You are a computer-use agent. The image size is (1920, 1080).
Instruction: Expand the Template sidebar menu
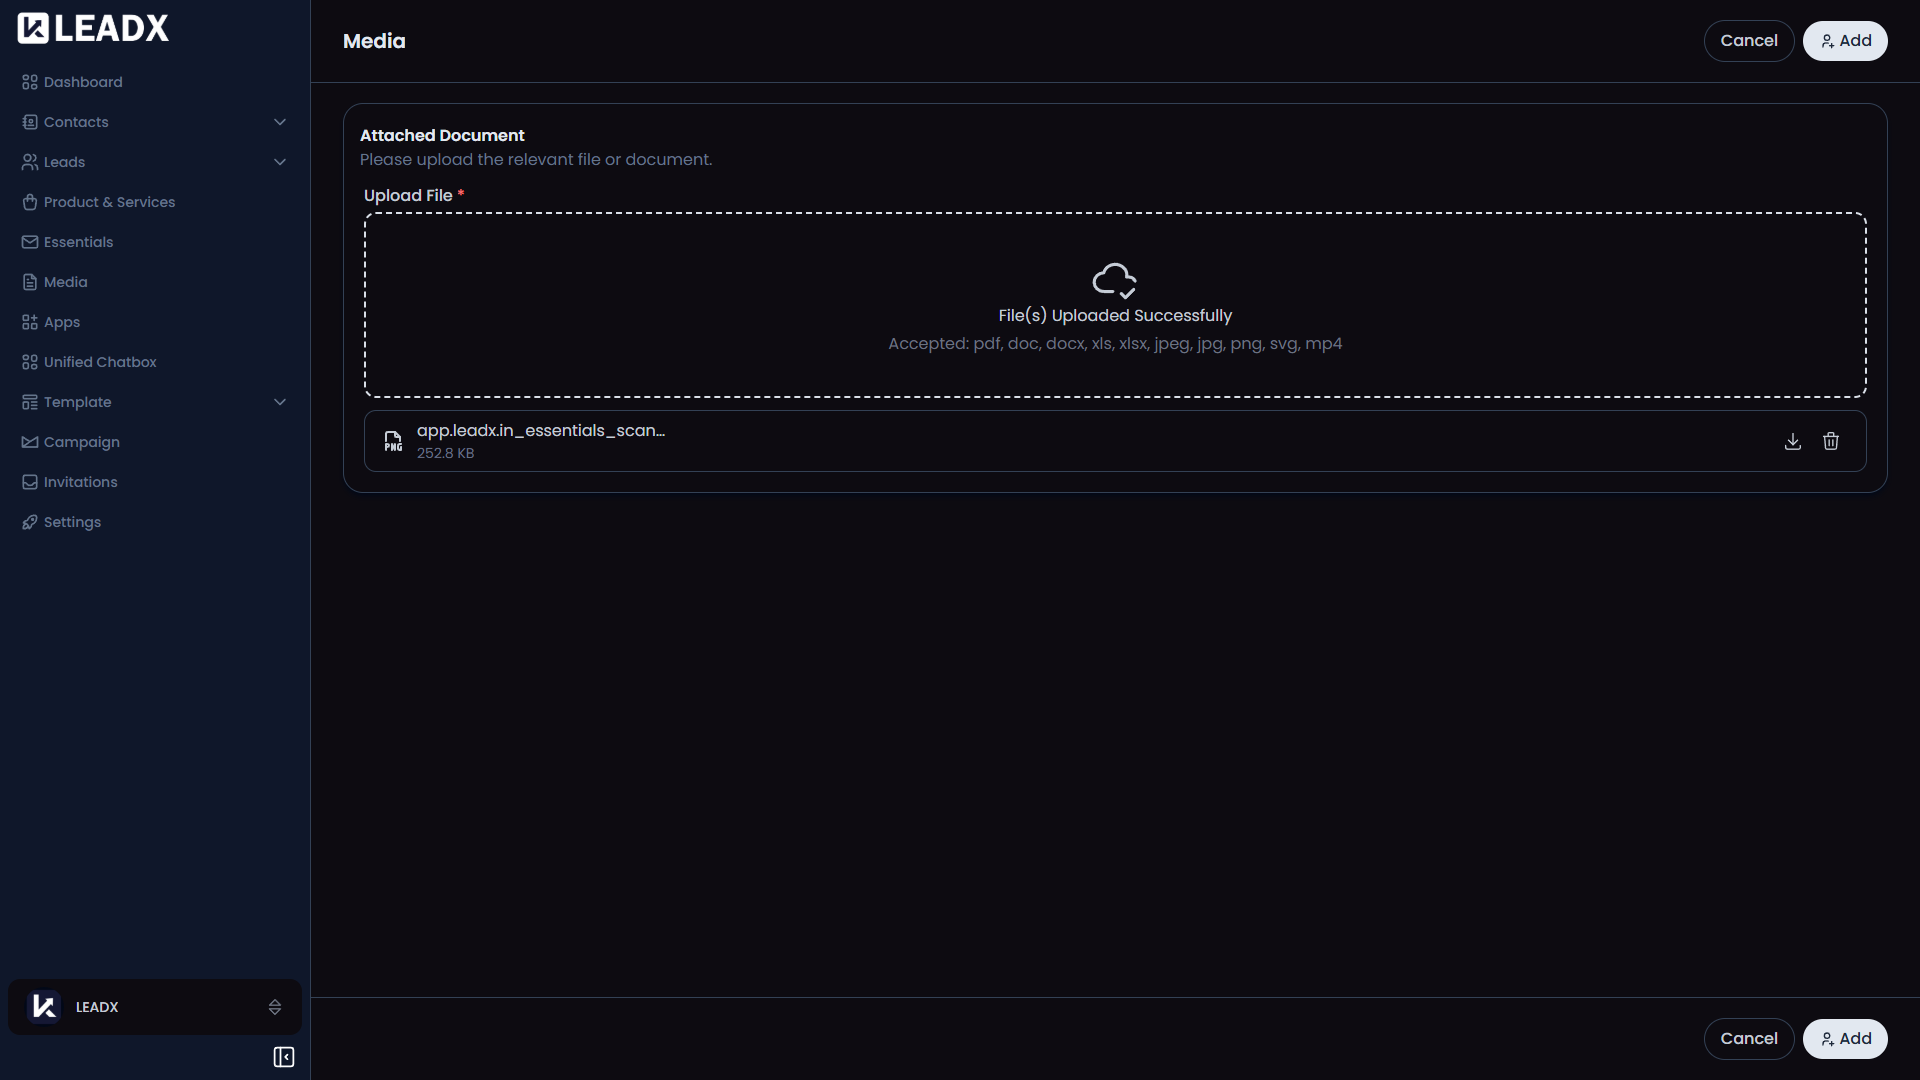[280, 401]
